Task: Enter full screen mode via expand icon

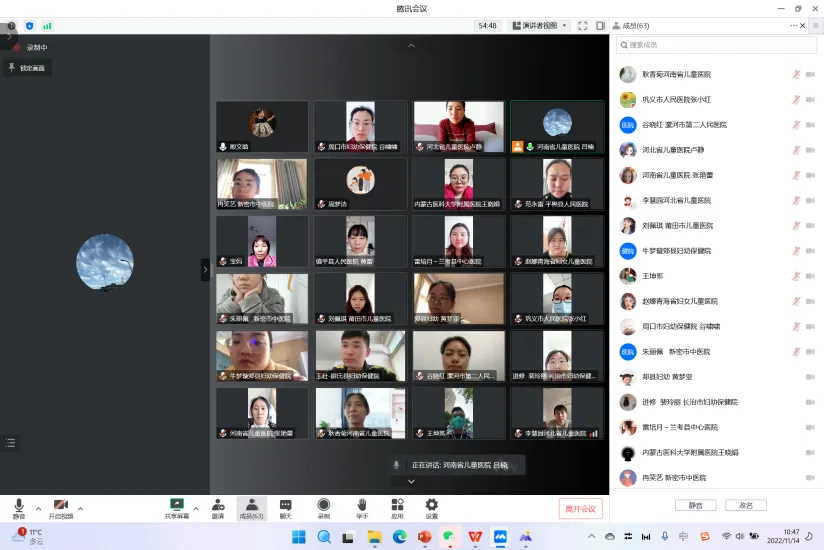Action: pos(584,25)
